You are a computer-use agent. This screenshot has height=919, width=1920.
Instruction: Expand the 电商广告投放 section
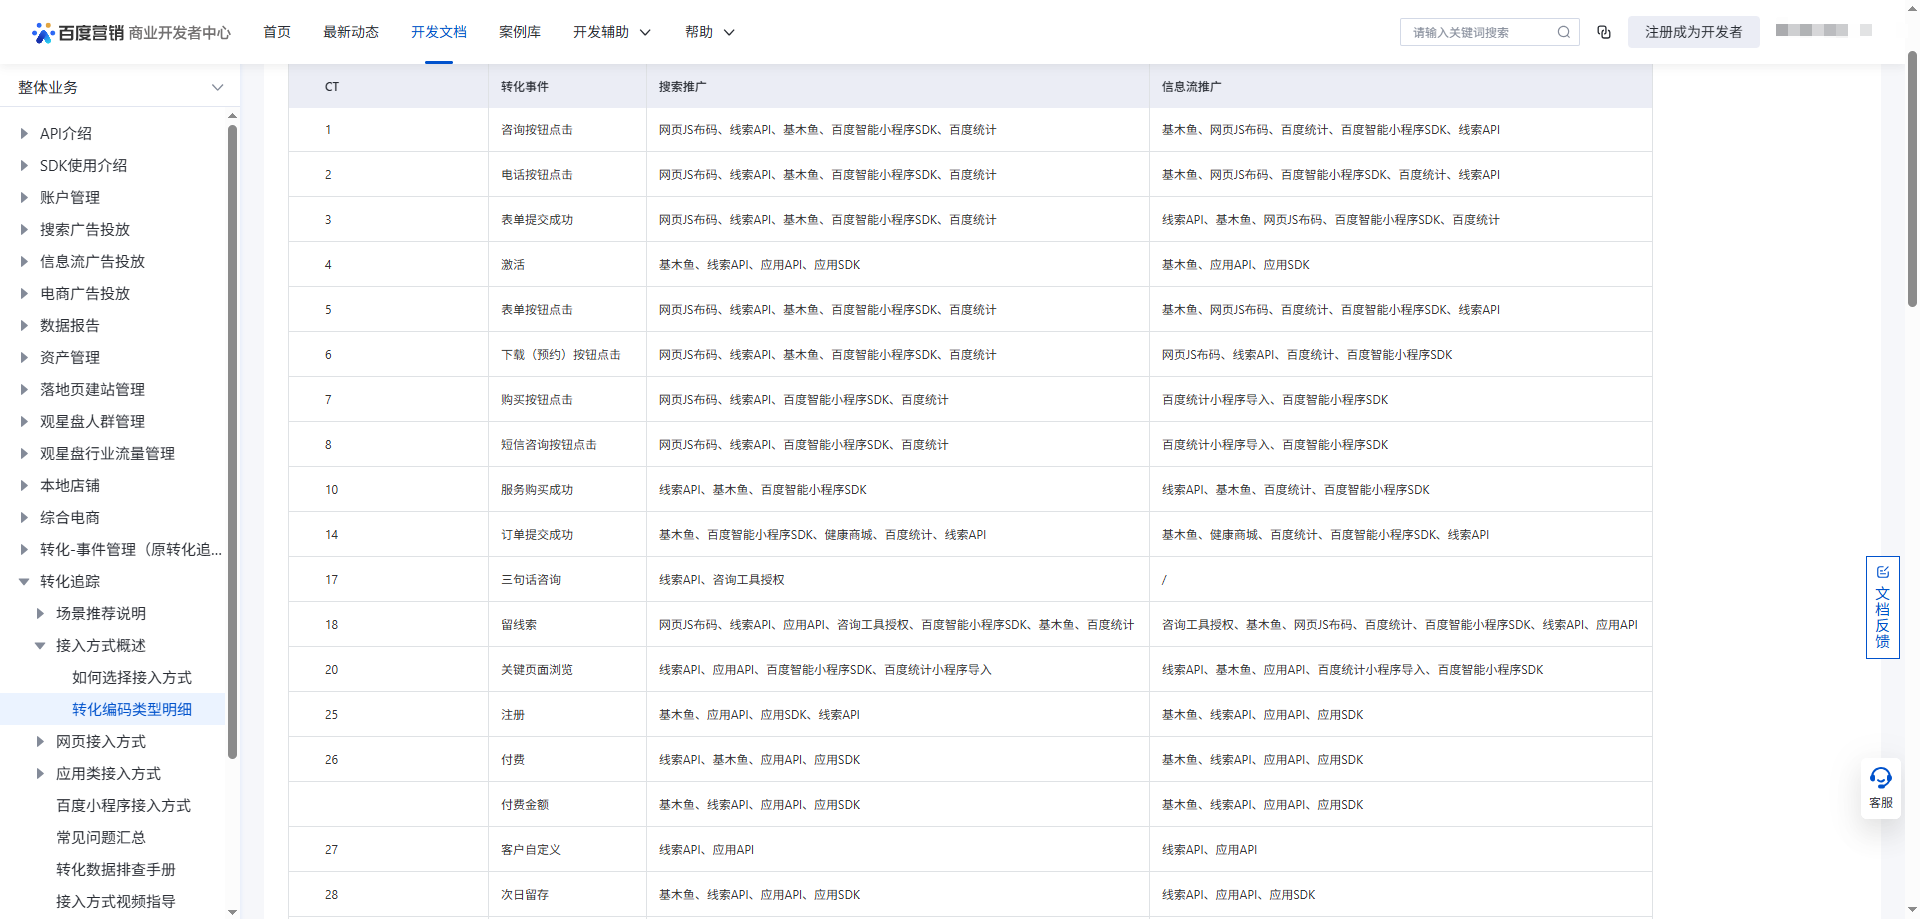click(24, 293)
